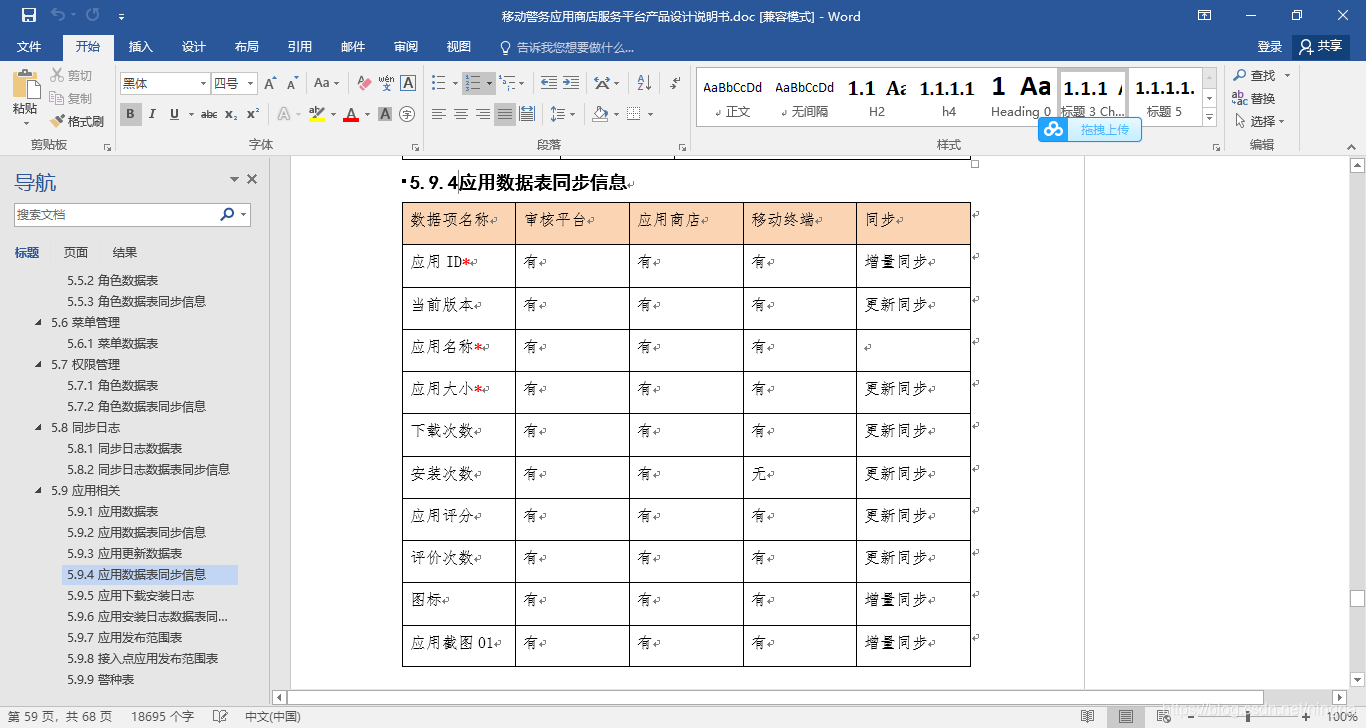Apply distributed alignment icon
This screenshot has width=1366, height=728.
point(527,114)
